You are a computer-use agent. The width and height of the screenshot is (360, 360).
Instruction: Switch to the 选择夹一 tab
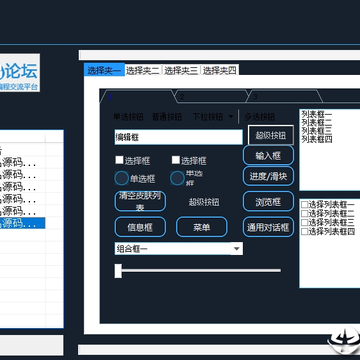click(104, 70)
